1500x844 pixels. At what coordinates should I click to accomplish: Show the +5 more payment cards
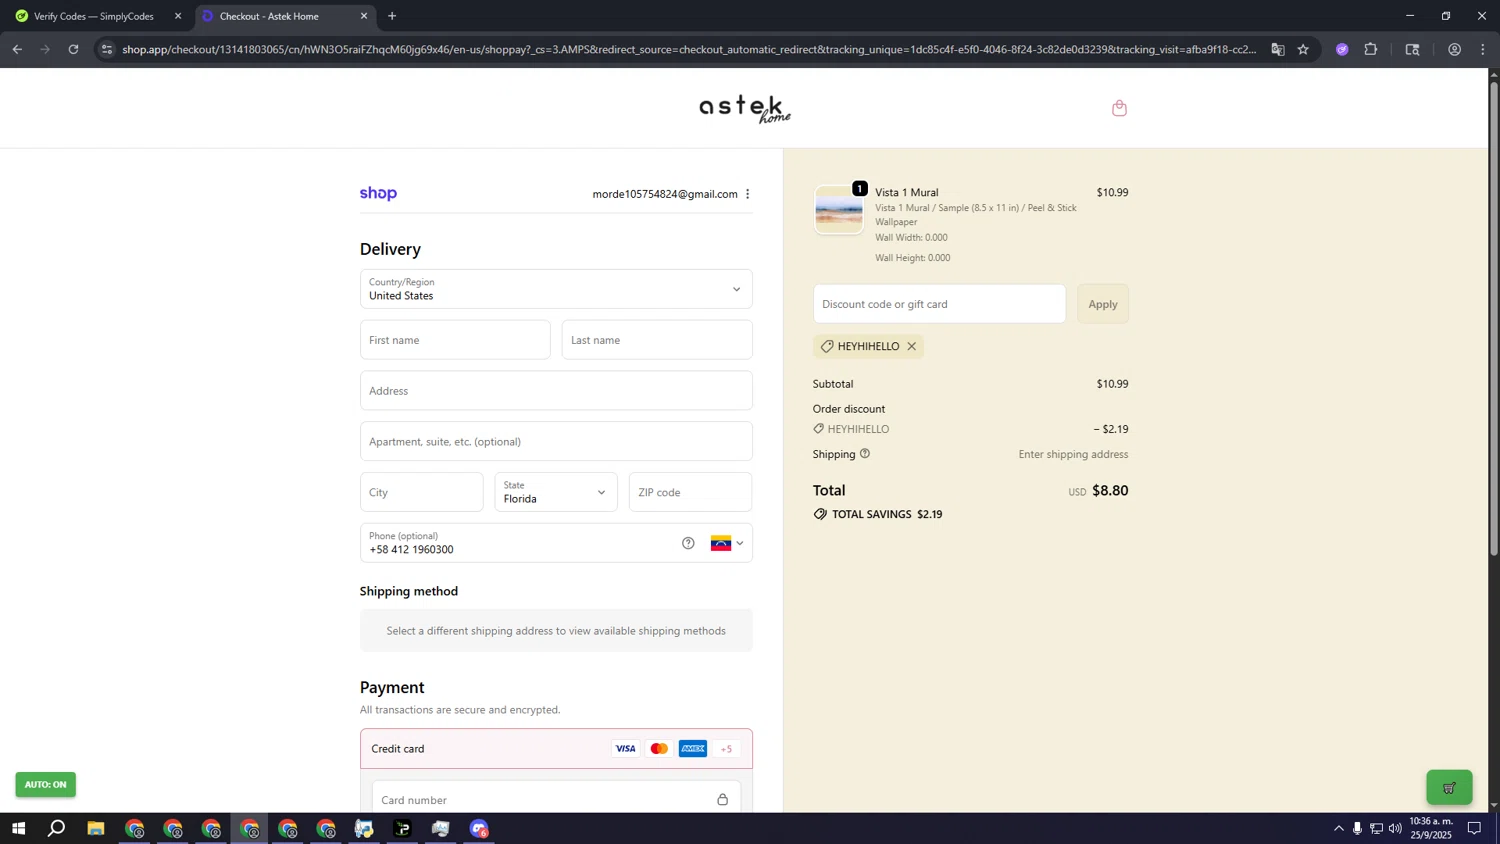(x=726, y=749)
